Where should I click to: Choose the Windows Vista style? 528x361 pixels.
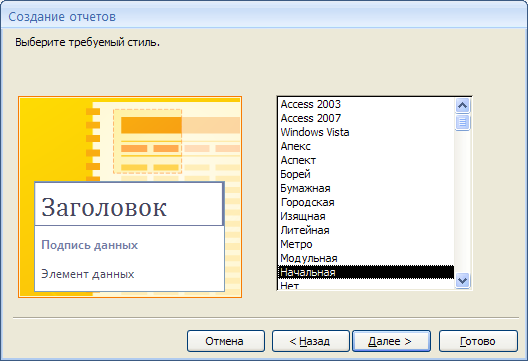(x=366, y=132)
